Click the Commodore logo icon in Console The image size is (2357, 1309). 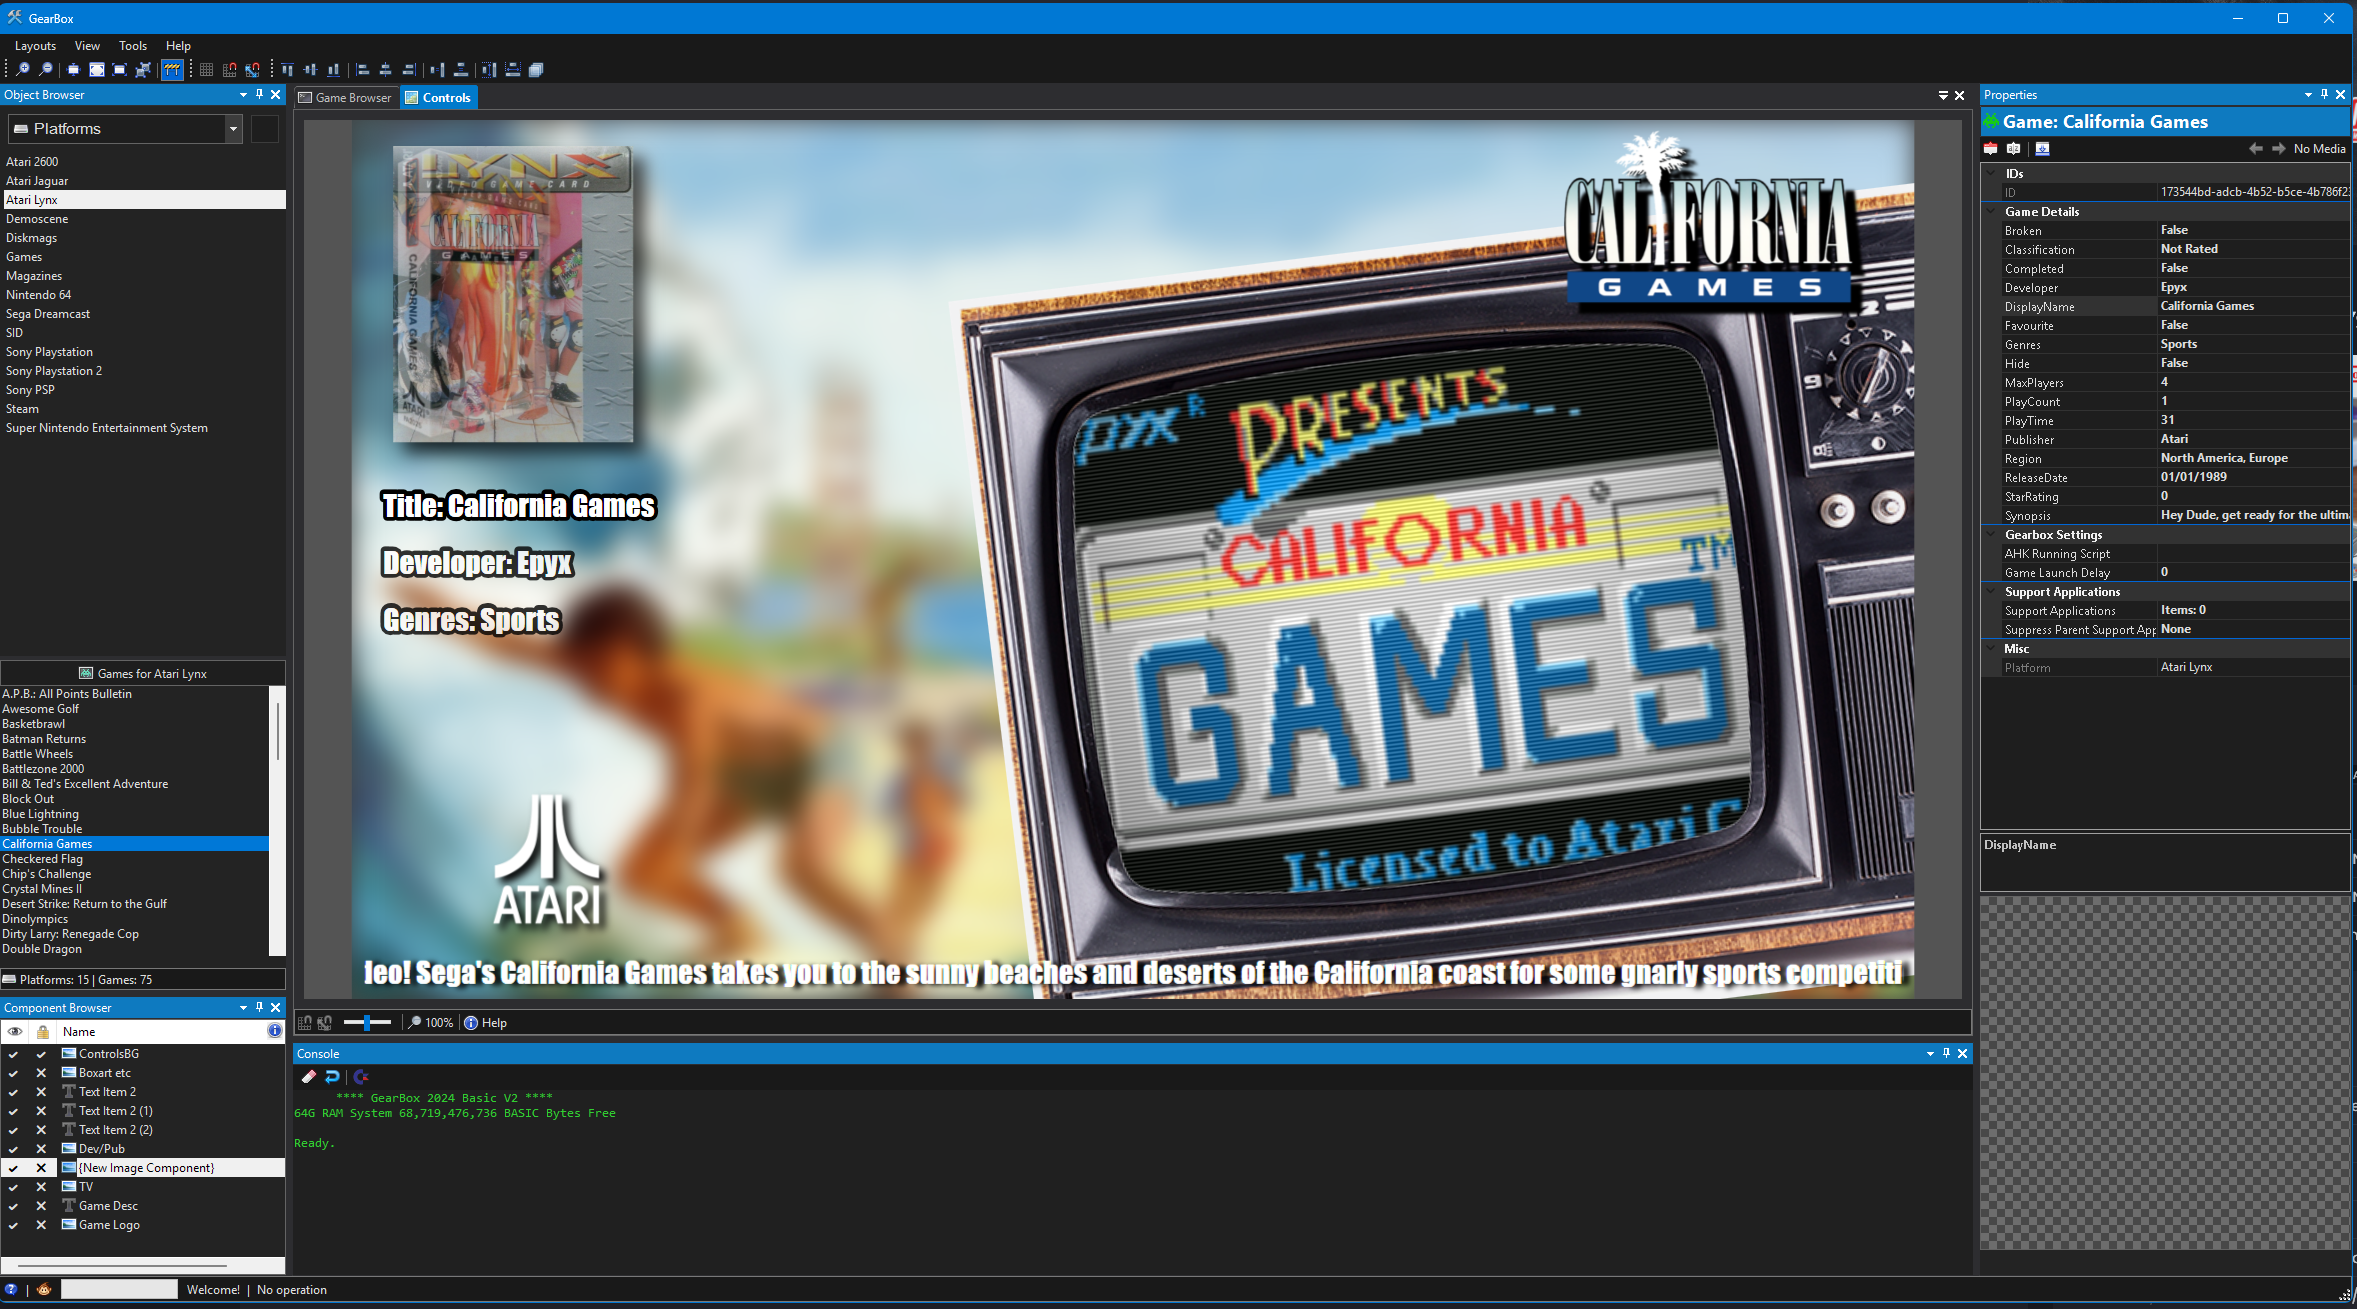[361, 1077]
